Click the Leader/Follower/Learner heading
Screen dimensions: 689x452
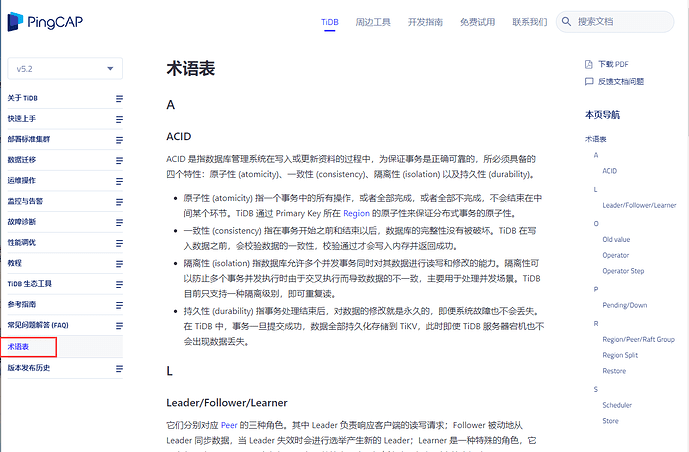coord(227,403)
